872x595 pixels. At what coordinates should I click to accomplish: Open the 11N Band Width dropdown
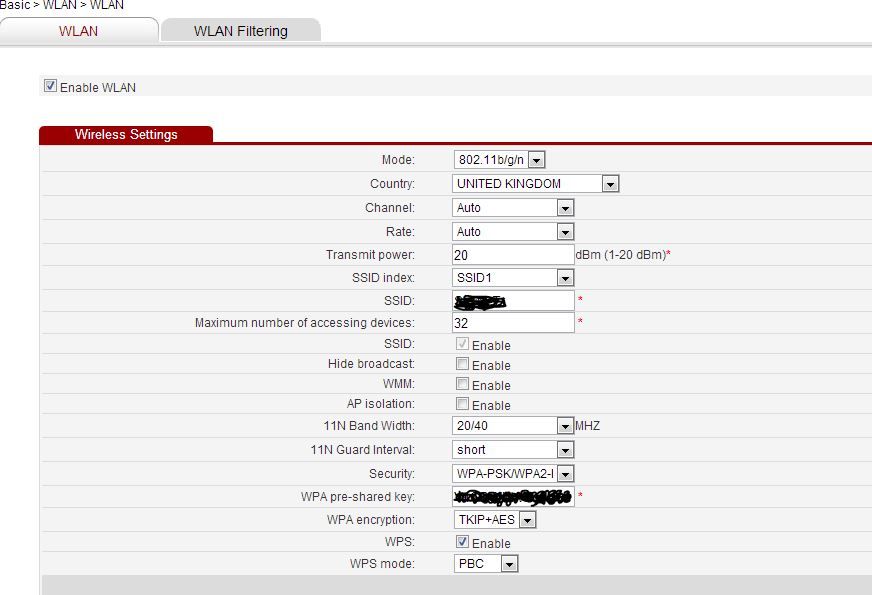pos(513,425)
